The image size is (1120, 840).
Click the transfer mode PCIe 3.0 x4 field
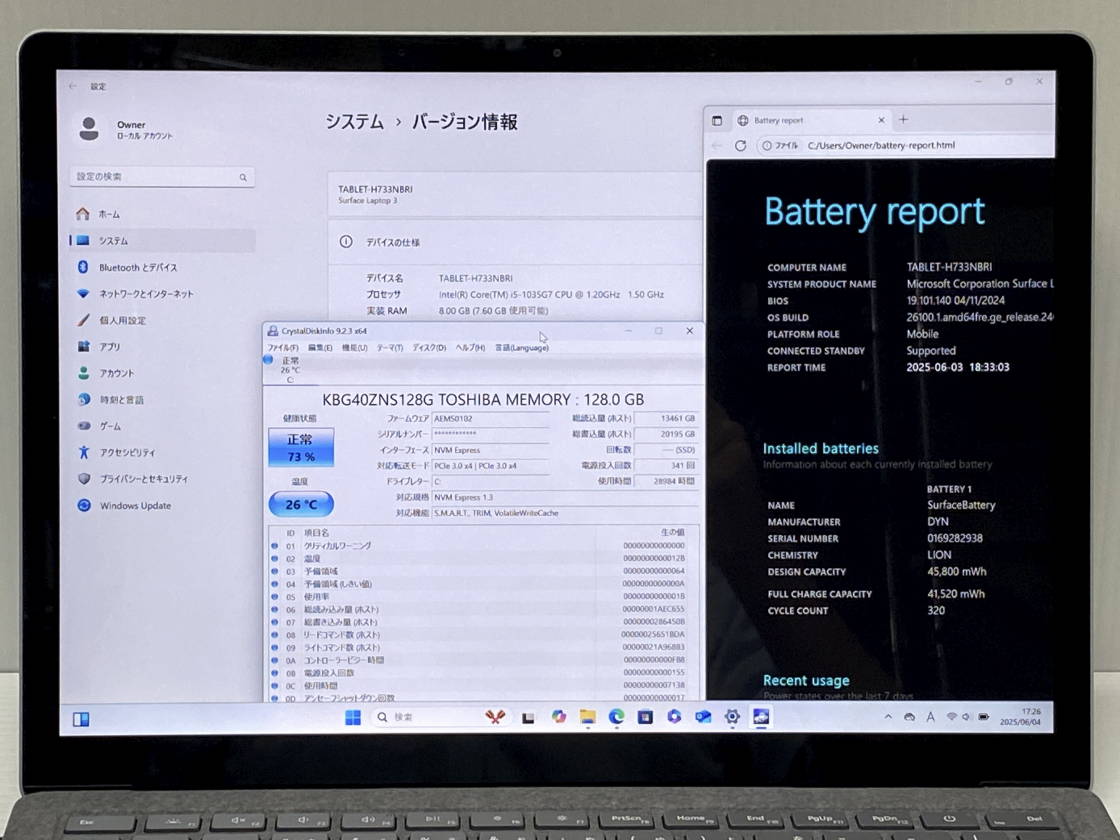[490, 466]
